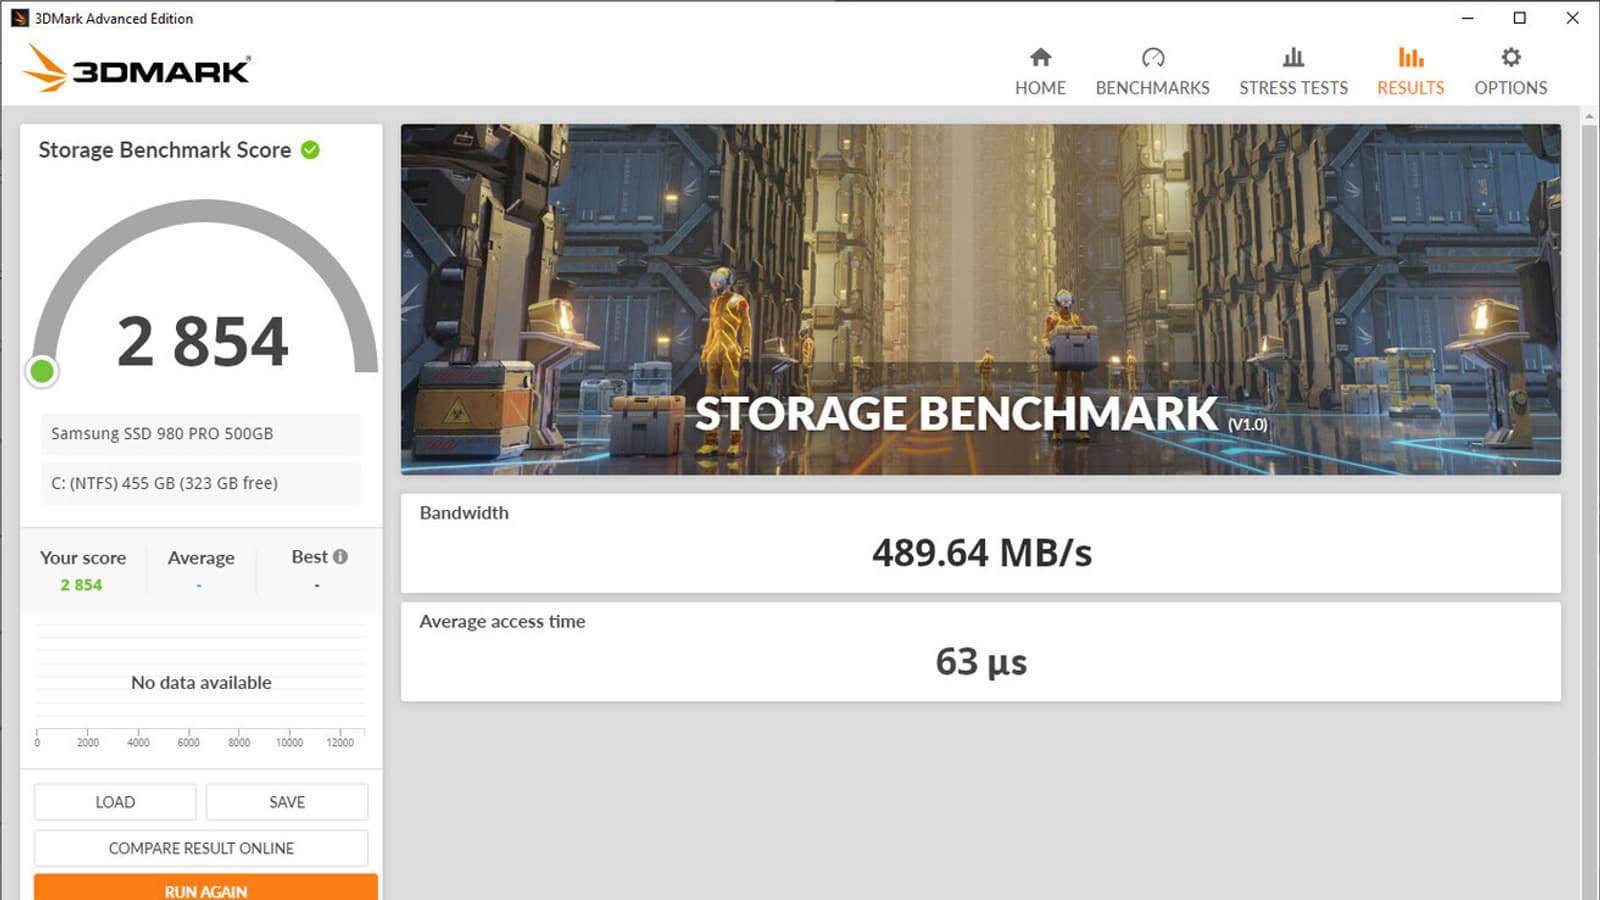Click the Best column label
Screen dimensions: 1600x900
pos(309,557)
